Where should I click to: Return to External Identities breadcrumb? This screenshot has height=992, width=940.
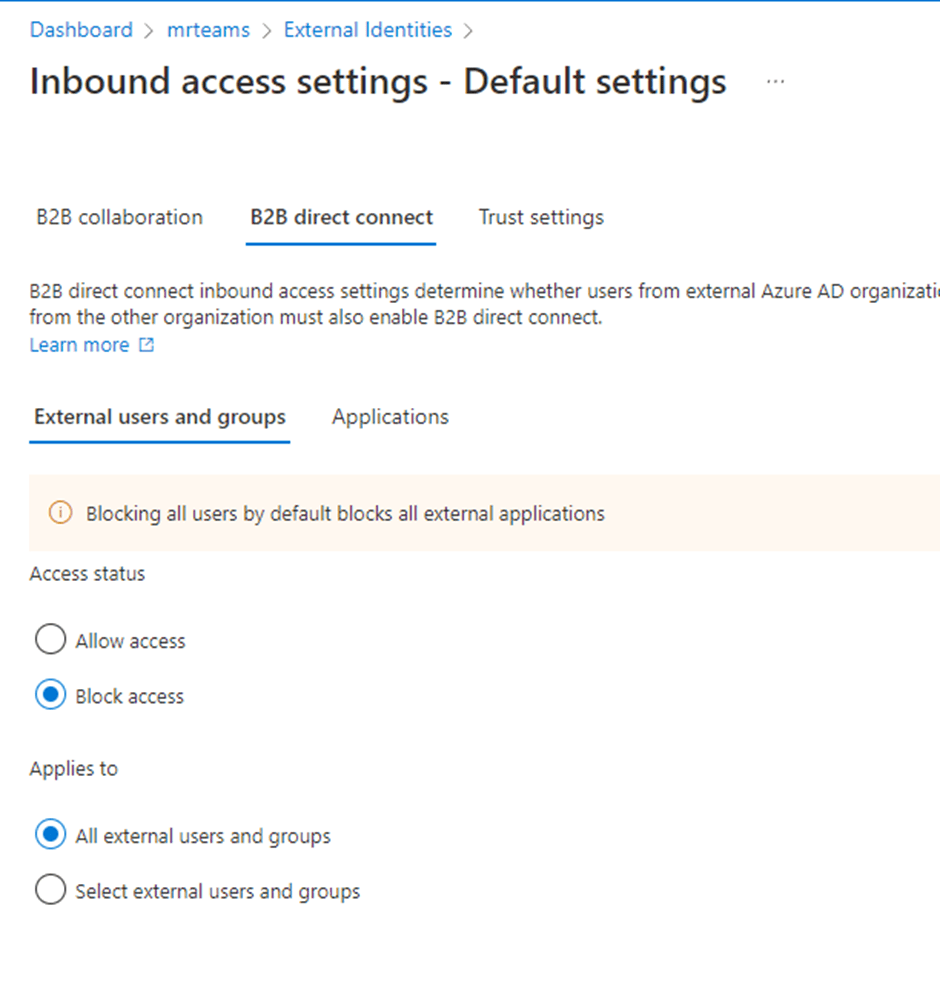(x=367, y=30)
